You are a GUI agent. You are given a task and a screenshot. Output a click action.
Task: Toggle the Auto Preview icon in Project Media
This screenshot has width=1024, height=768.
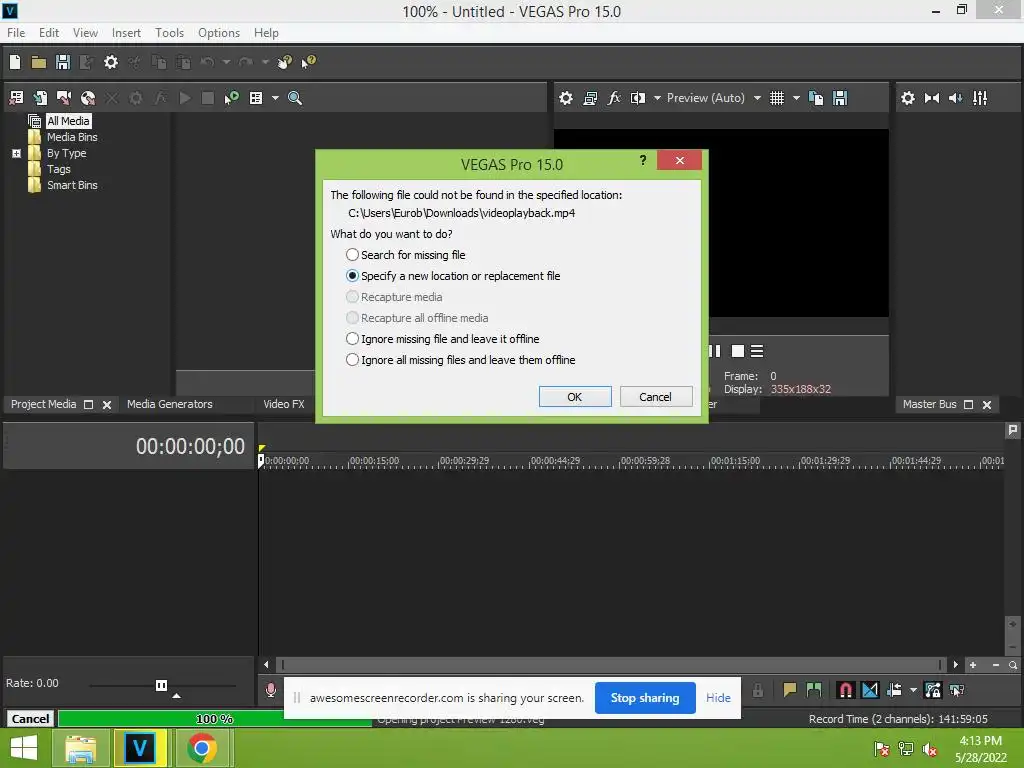click(x=231, y=98)
